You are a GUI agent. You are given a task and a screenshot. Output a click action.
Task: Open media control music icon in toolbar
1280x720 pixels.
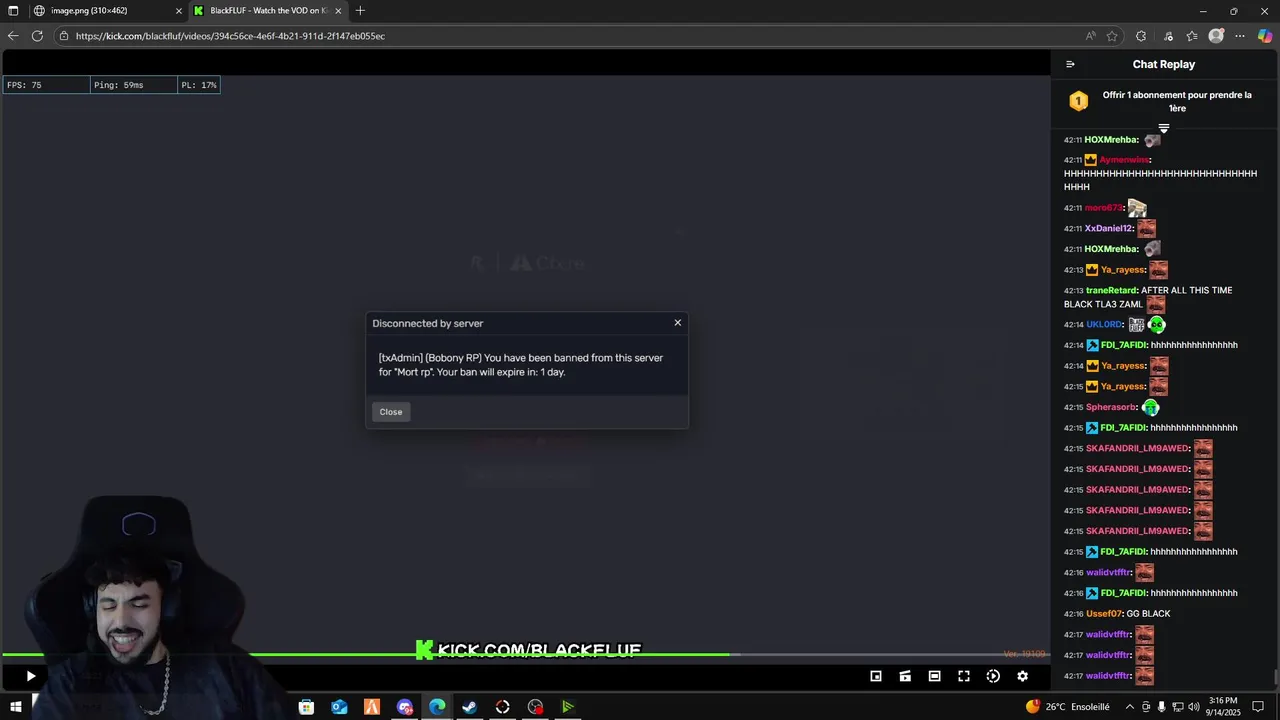coord(1168,36)
